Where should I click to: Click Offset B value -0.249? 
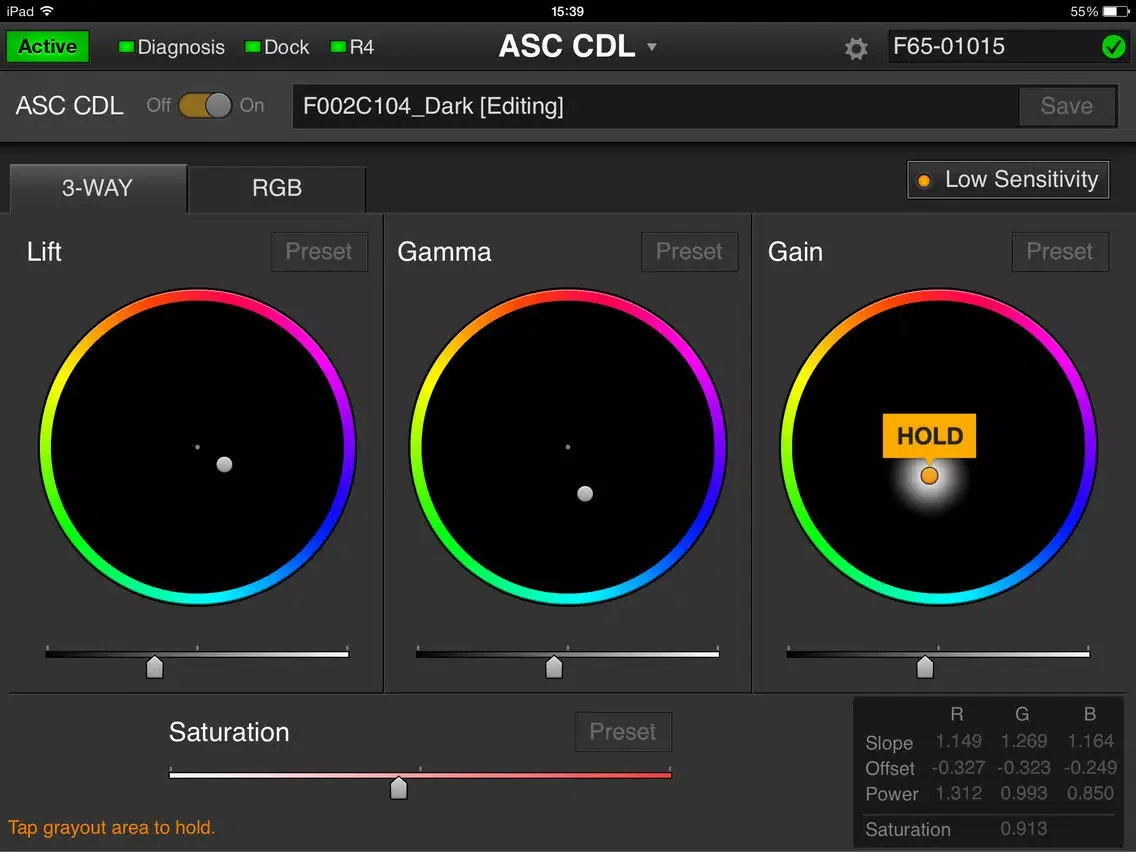1090,767
